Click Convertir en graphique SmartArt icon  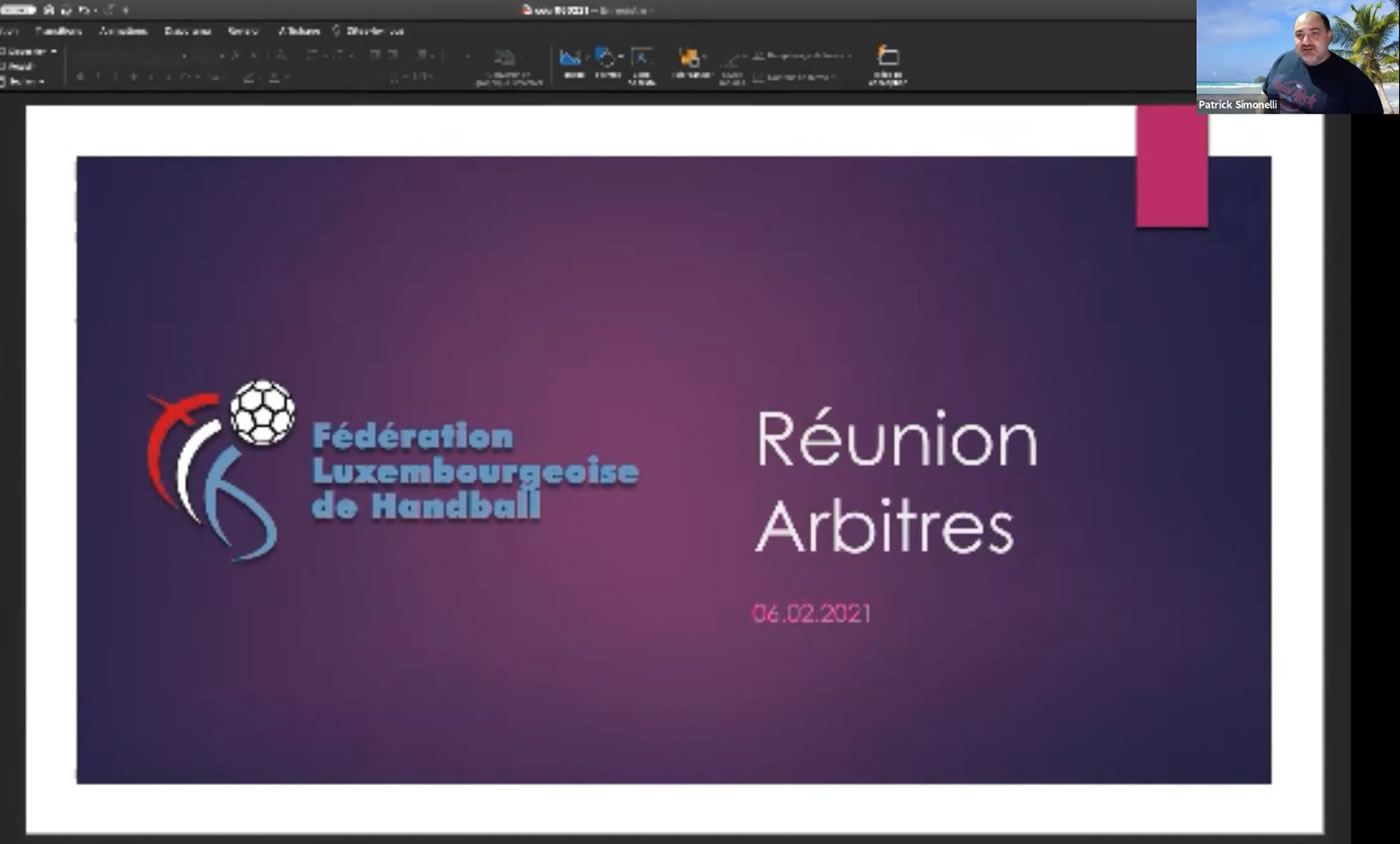click(506, 64)
